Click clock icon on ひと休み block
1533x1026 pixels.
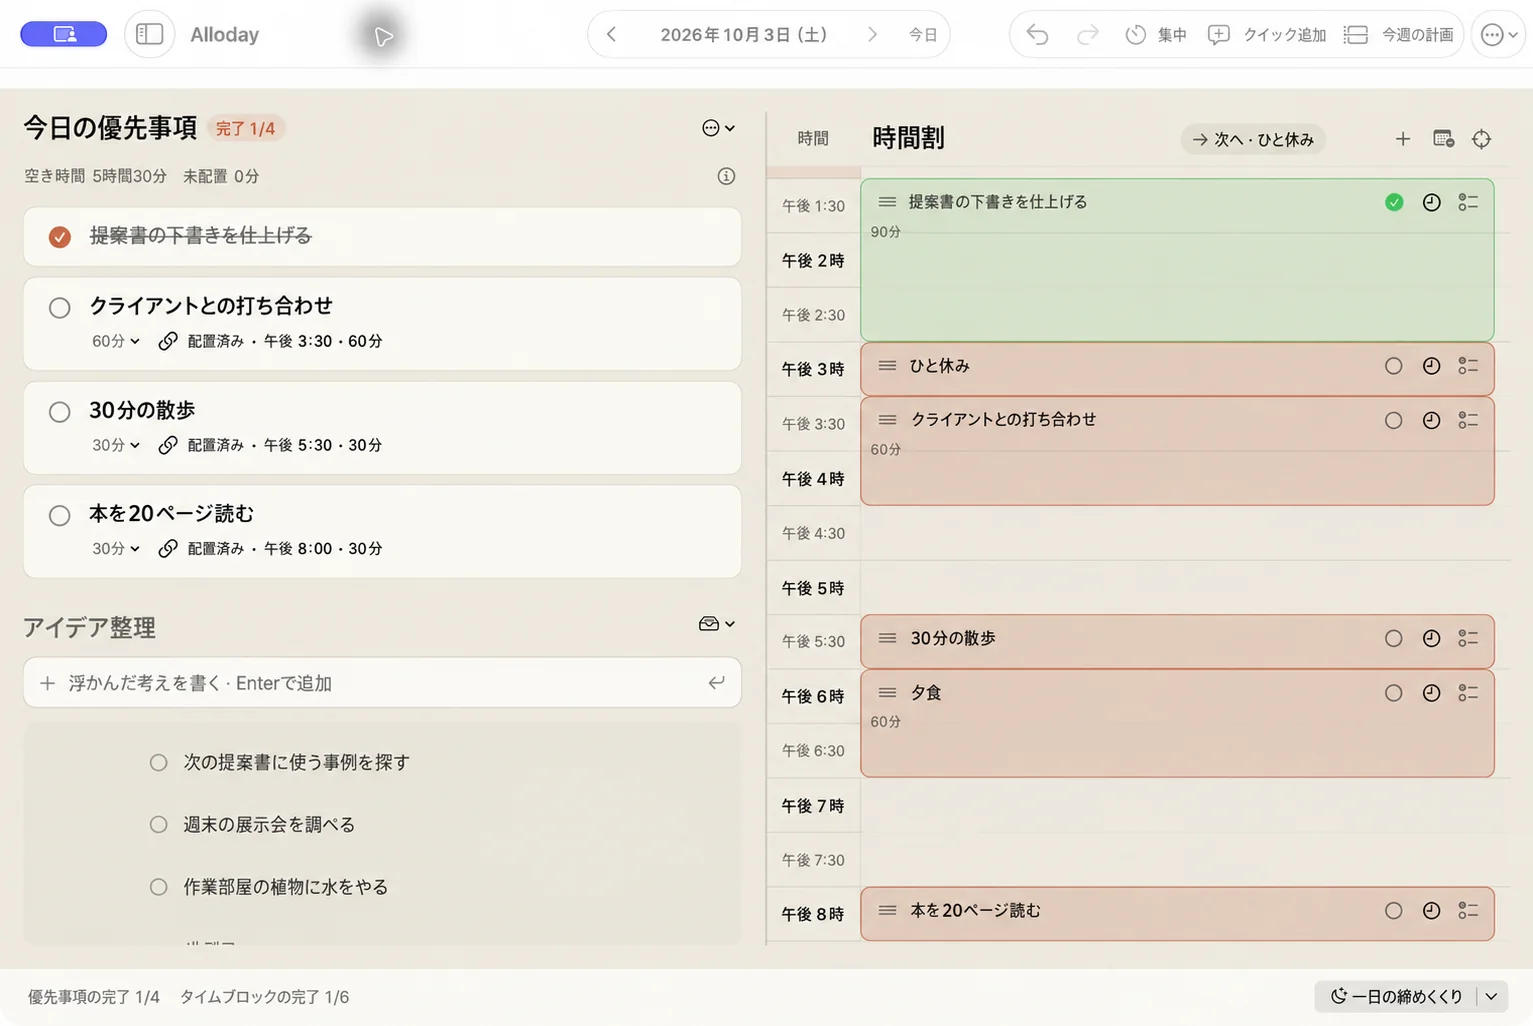[1432, 366]
